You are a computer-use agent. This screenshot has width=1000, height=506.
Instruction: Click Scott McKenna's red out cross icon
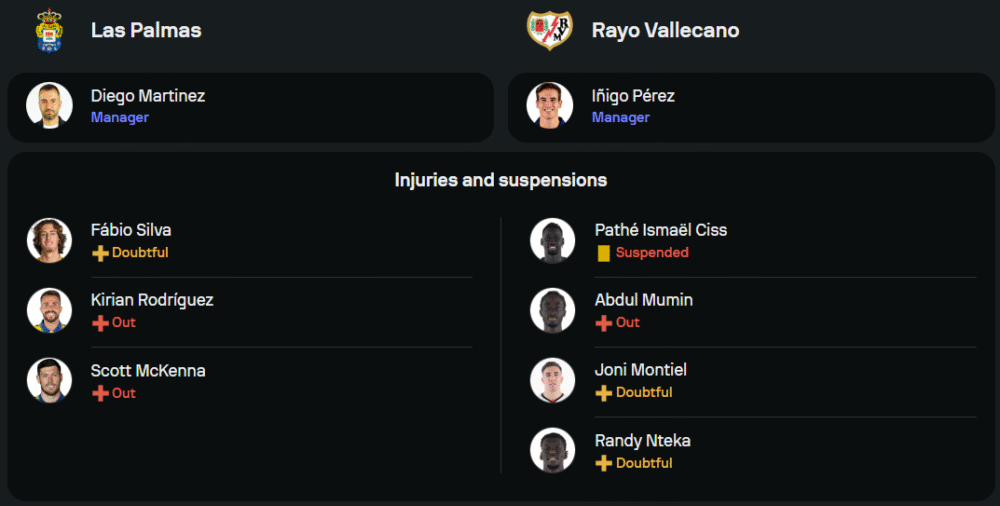100,393
